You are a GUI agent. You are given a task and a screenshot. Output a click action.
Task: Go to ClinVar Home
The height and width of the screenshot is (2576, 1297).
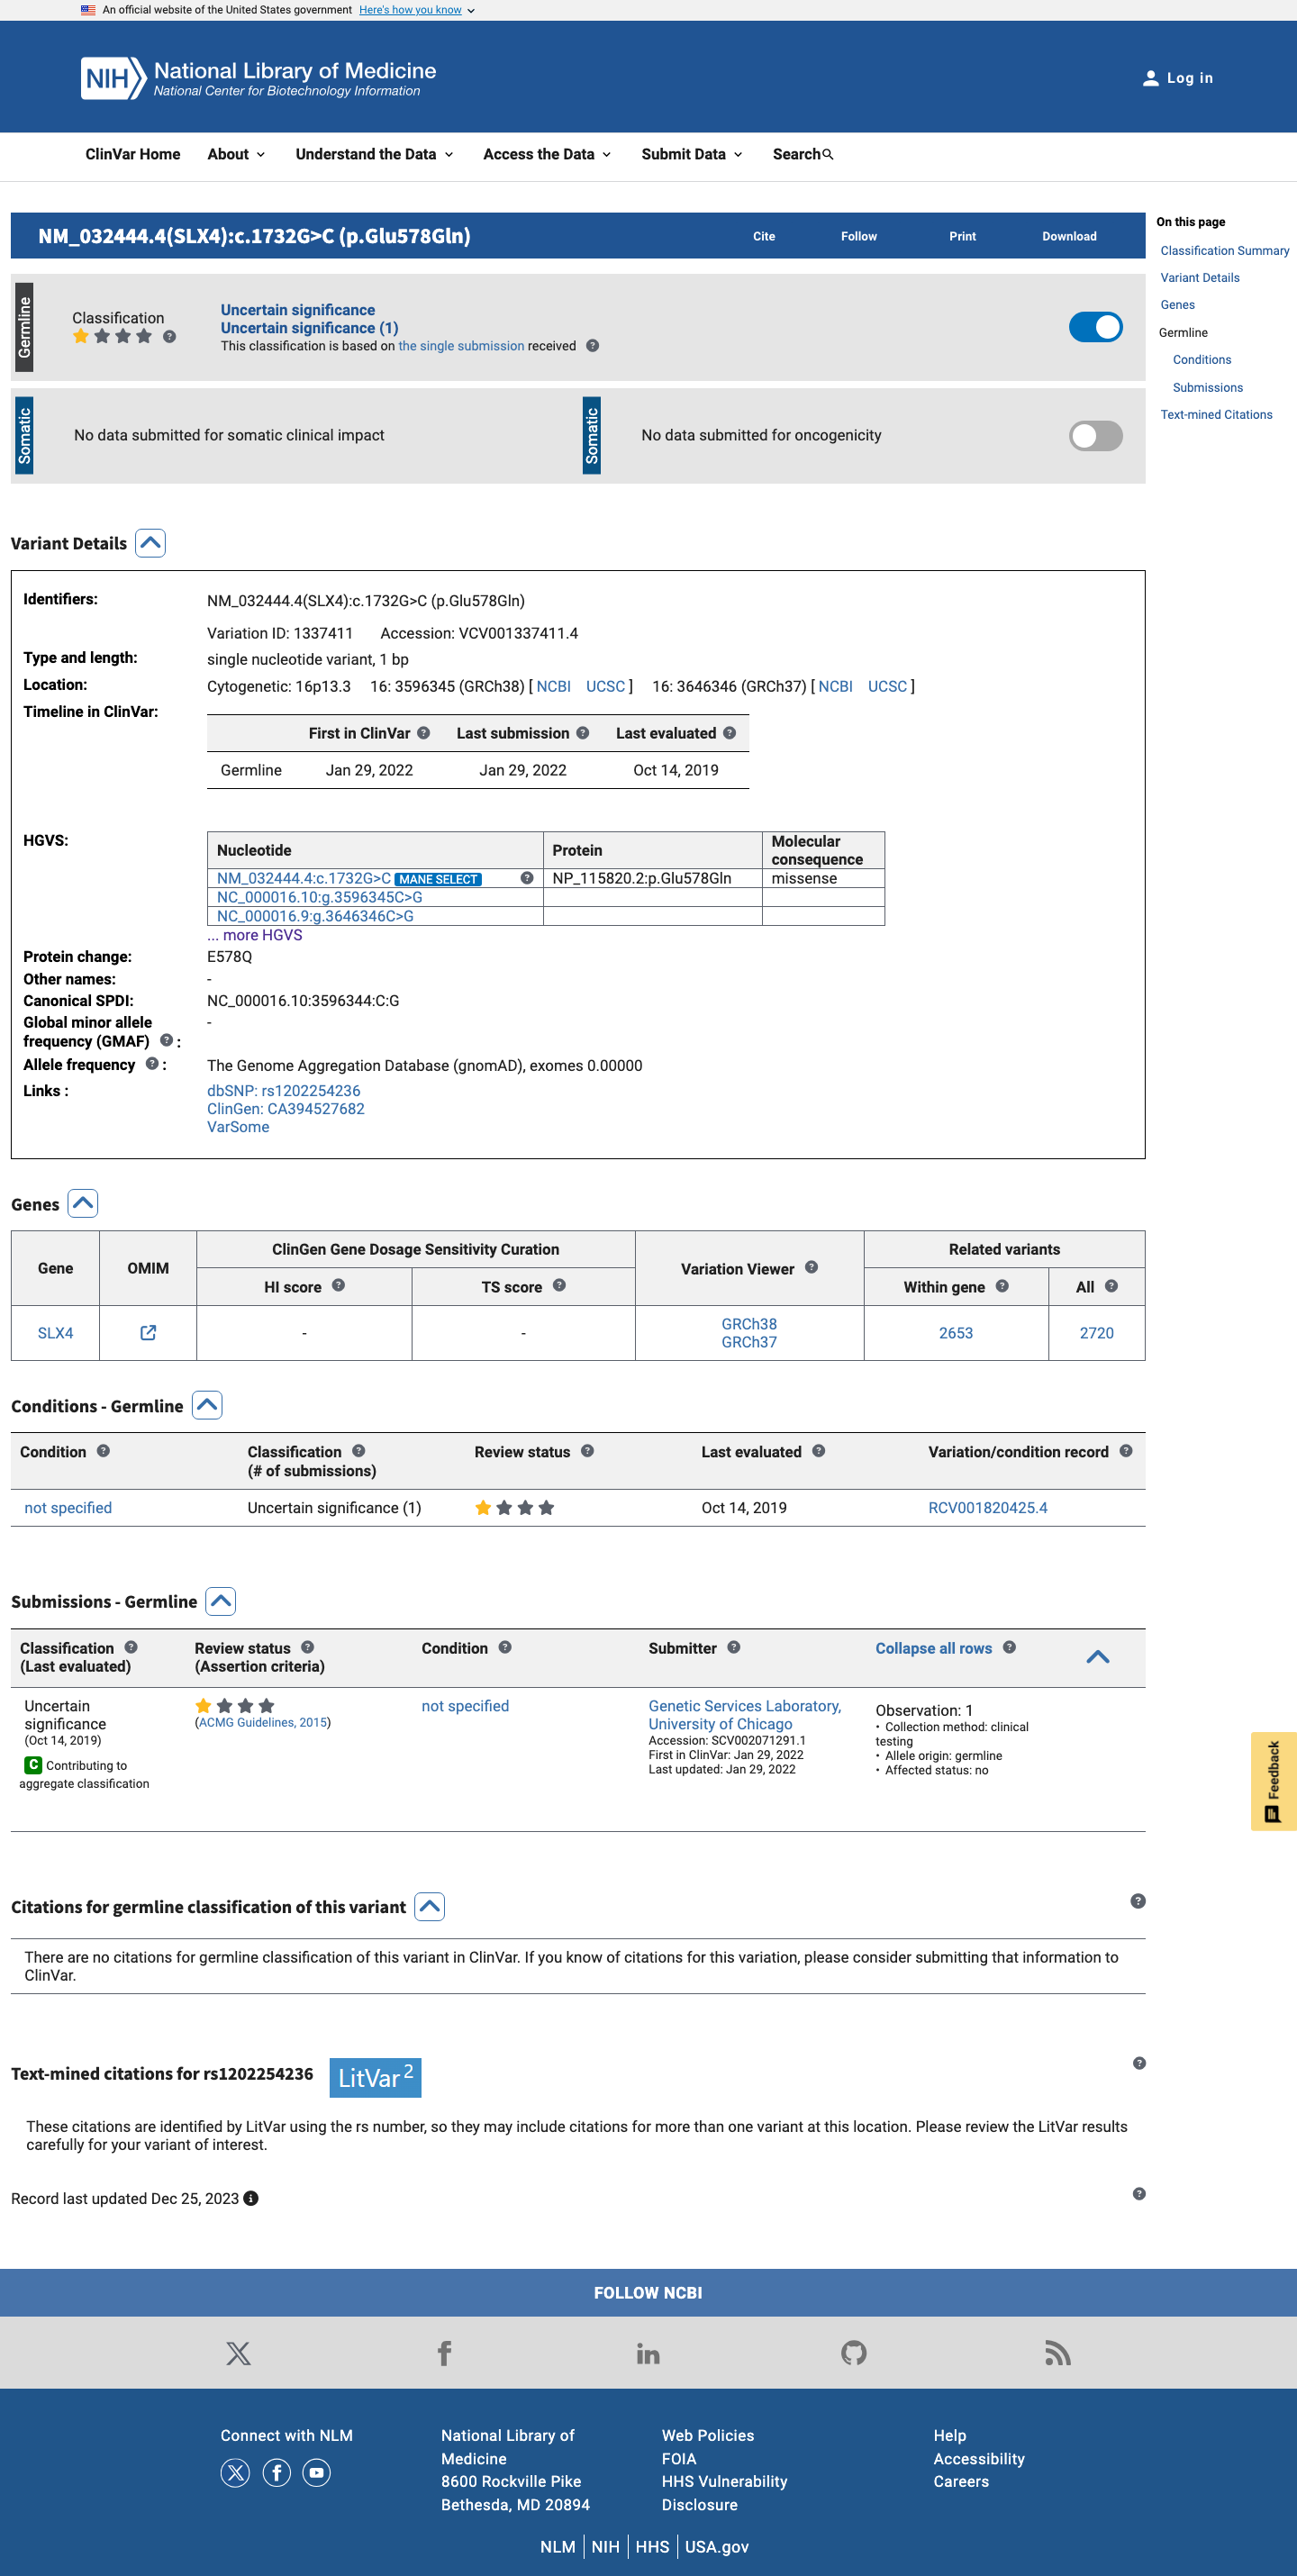(133, 154)
